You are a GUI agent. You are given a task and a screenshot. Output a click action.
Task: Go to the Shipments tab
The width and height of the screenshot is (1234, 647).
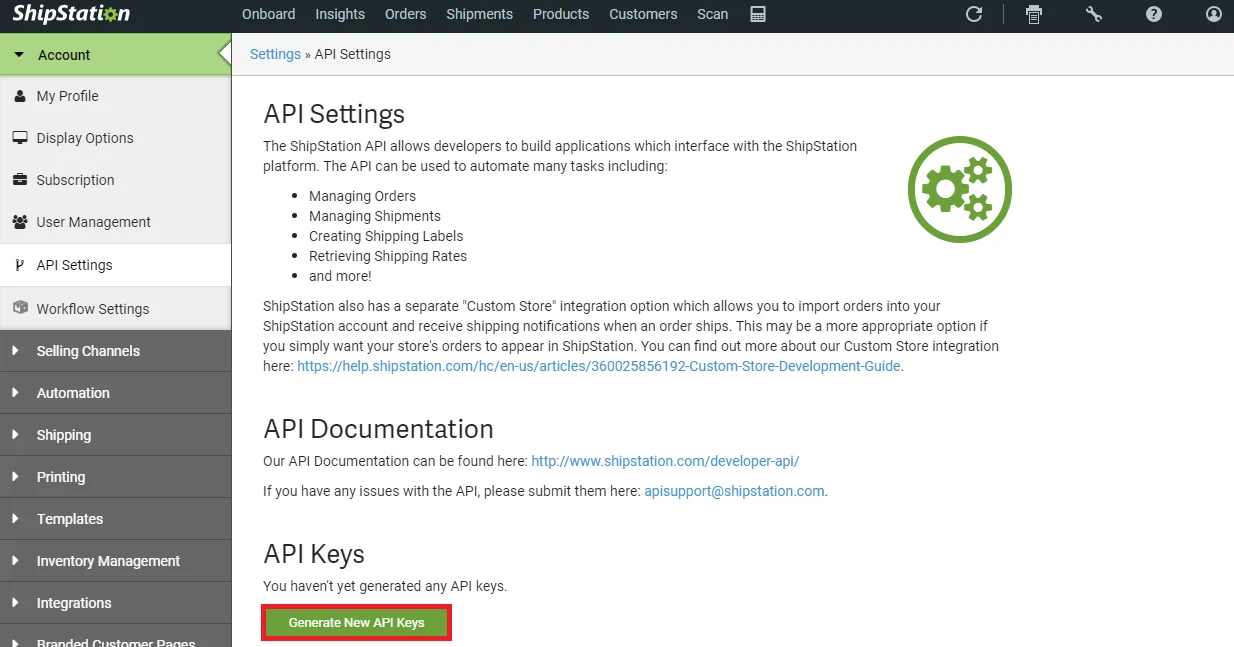pos(479,14)
